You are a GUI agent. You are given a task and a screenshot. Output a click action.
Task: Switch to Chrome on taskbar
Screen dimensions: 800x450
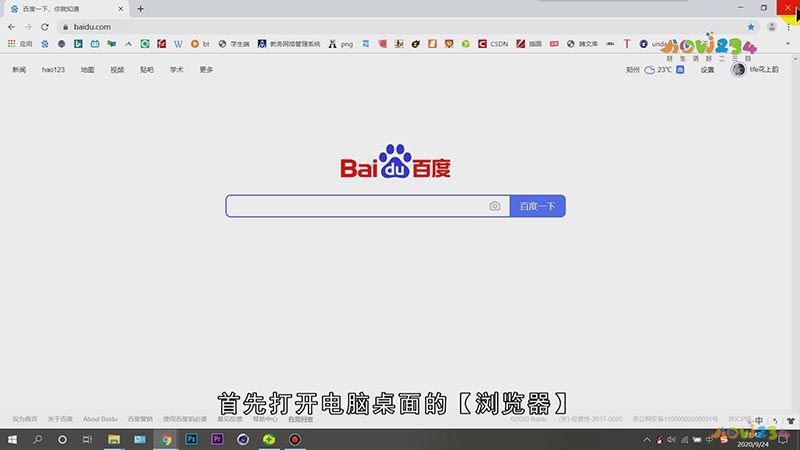tap(166, 439)
